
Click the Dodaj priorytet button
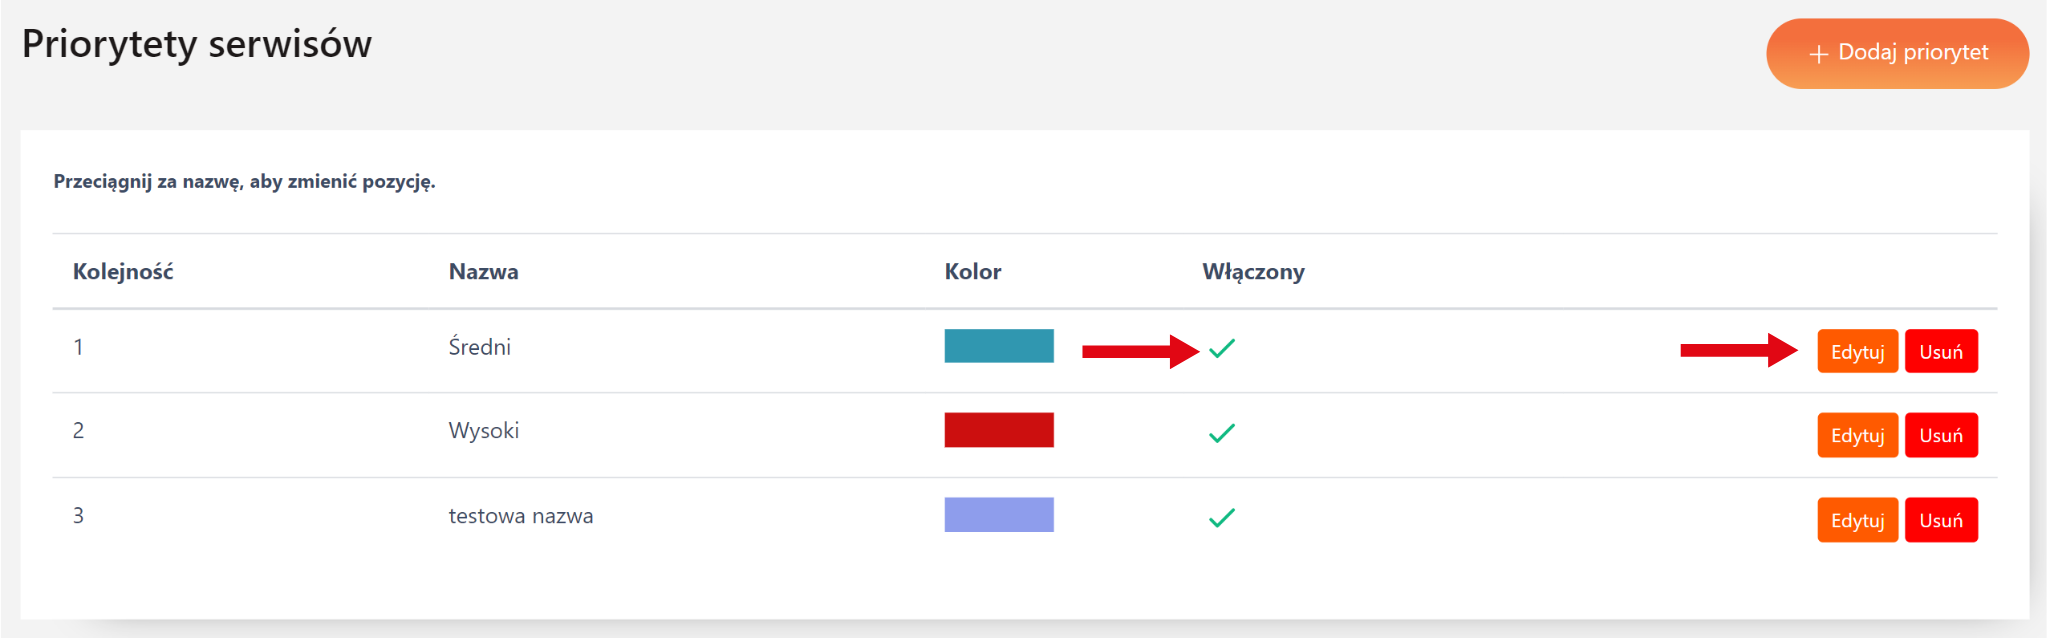(1897, 53)
